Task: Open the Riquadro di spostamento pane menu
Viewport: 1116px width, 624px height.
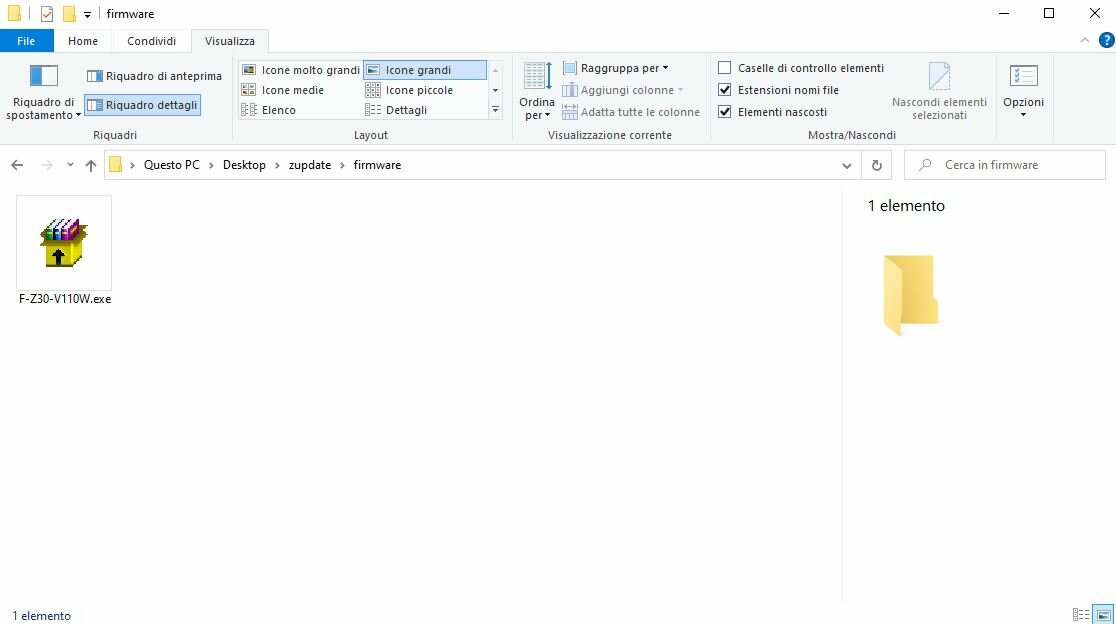Action: (x=43, y=92)
